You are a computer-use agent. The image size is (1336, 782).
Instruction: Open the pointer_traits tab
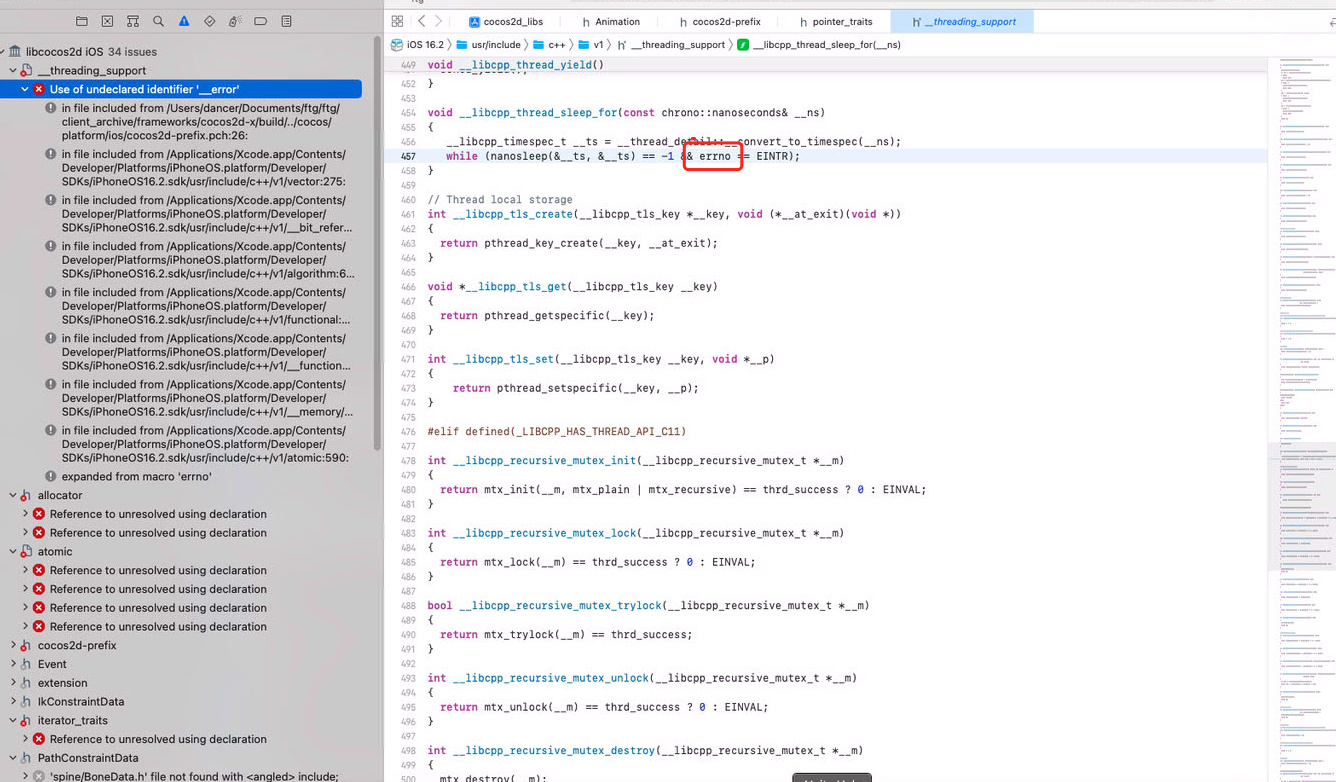836,21
